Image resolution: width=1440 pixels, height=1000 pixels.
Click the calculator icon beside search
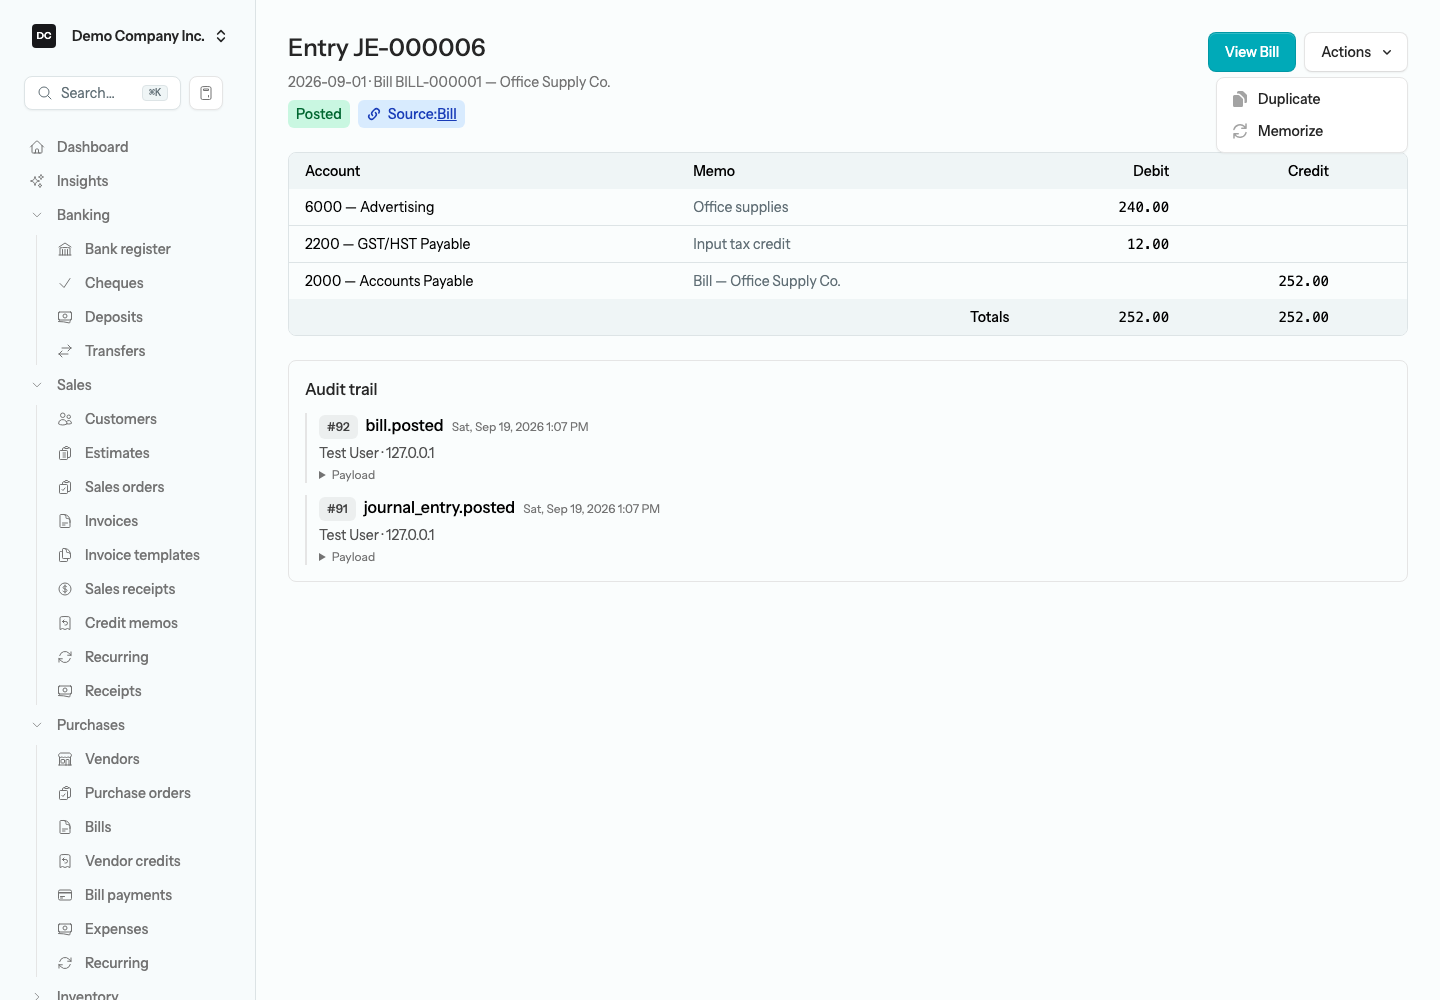(x=206, y=93)
